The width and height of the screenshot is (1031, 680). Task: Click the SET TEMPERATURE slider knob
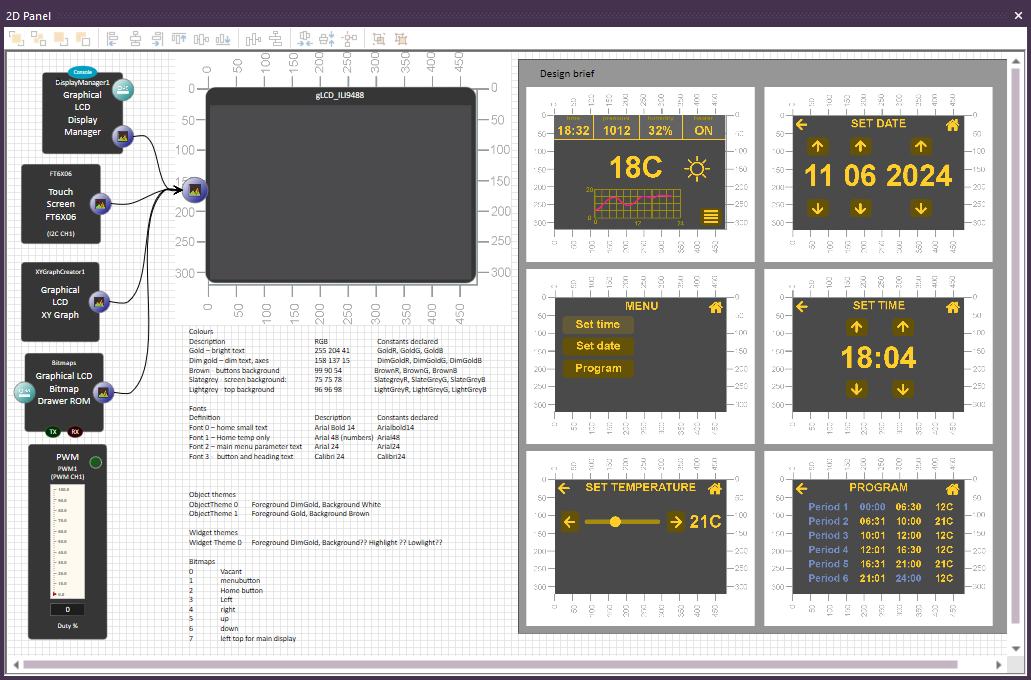(615, 521)
